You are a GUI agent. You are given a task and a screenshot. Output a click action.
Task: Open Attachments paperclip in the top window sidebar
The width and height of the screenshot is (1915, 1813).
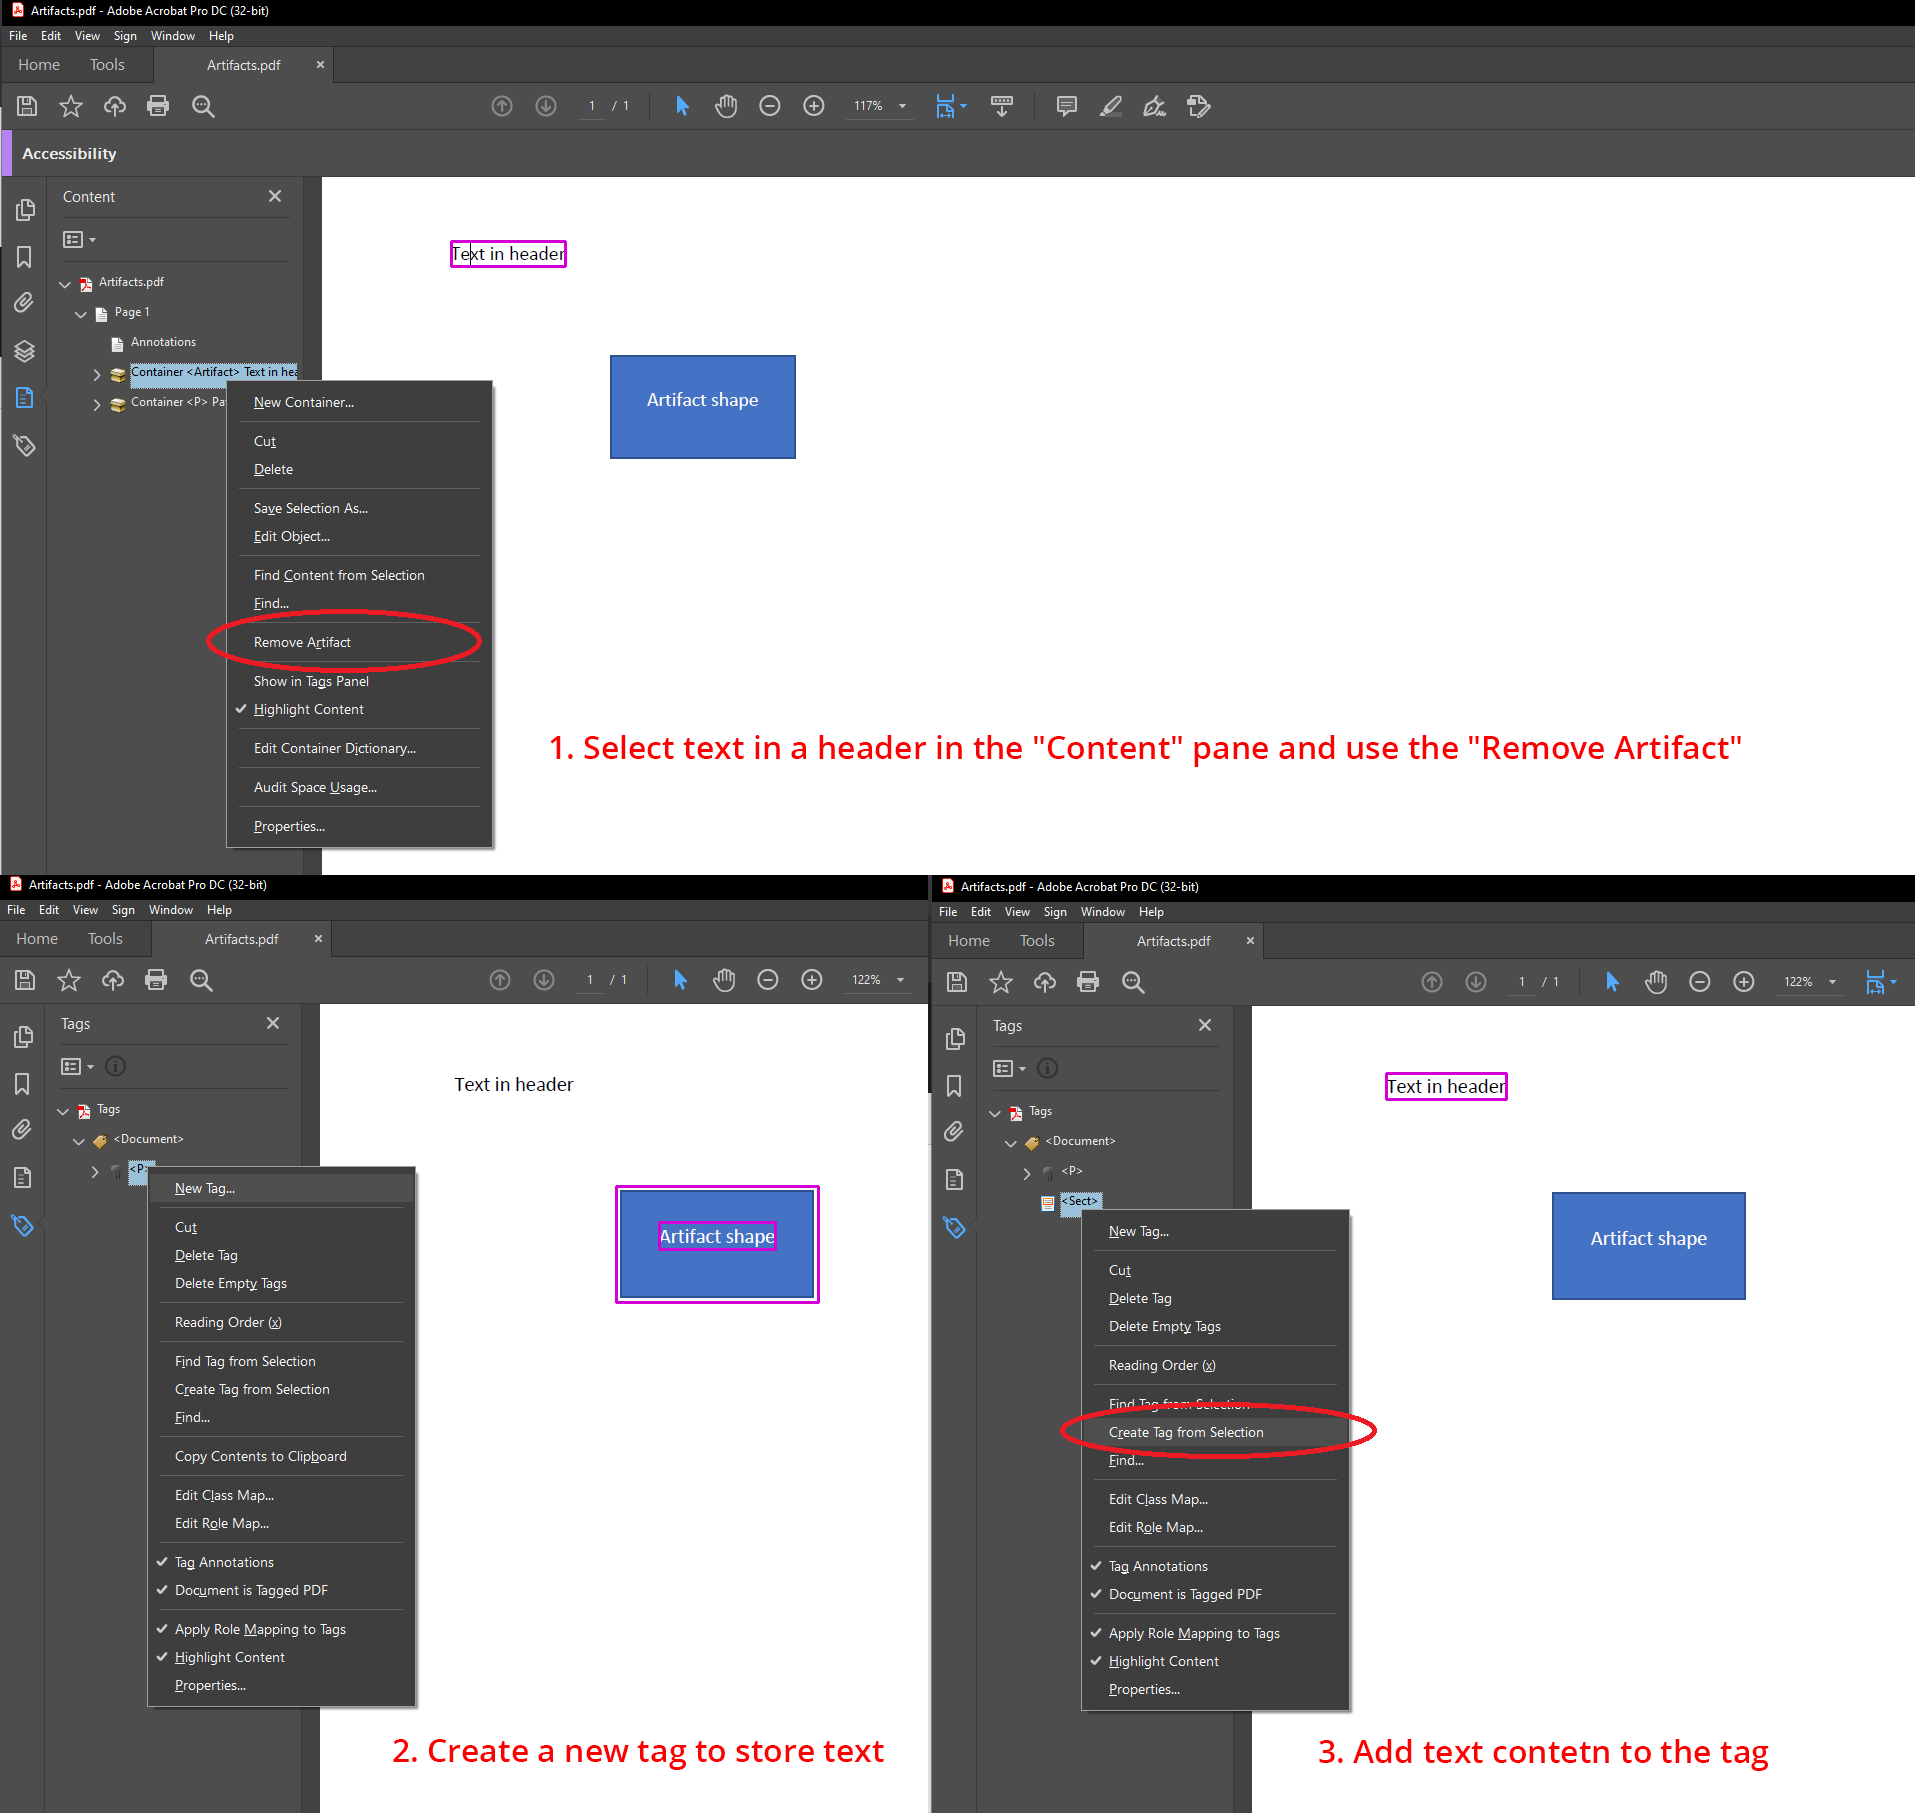pyautogui.click(x=25, y=303)
